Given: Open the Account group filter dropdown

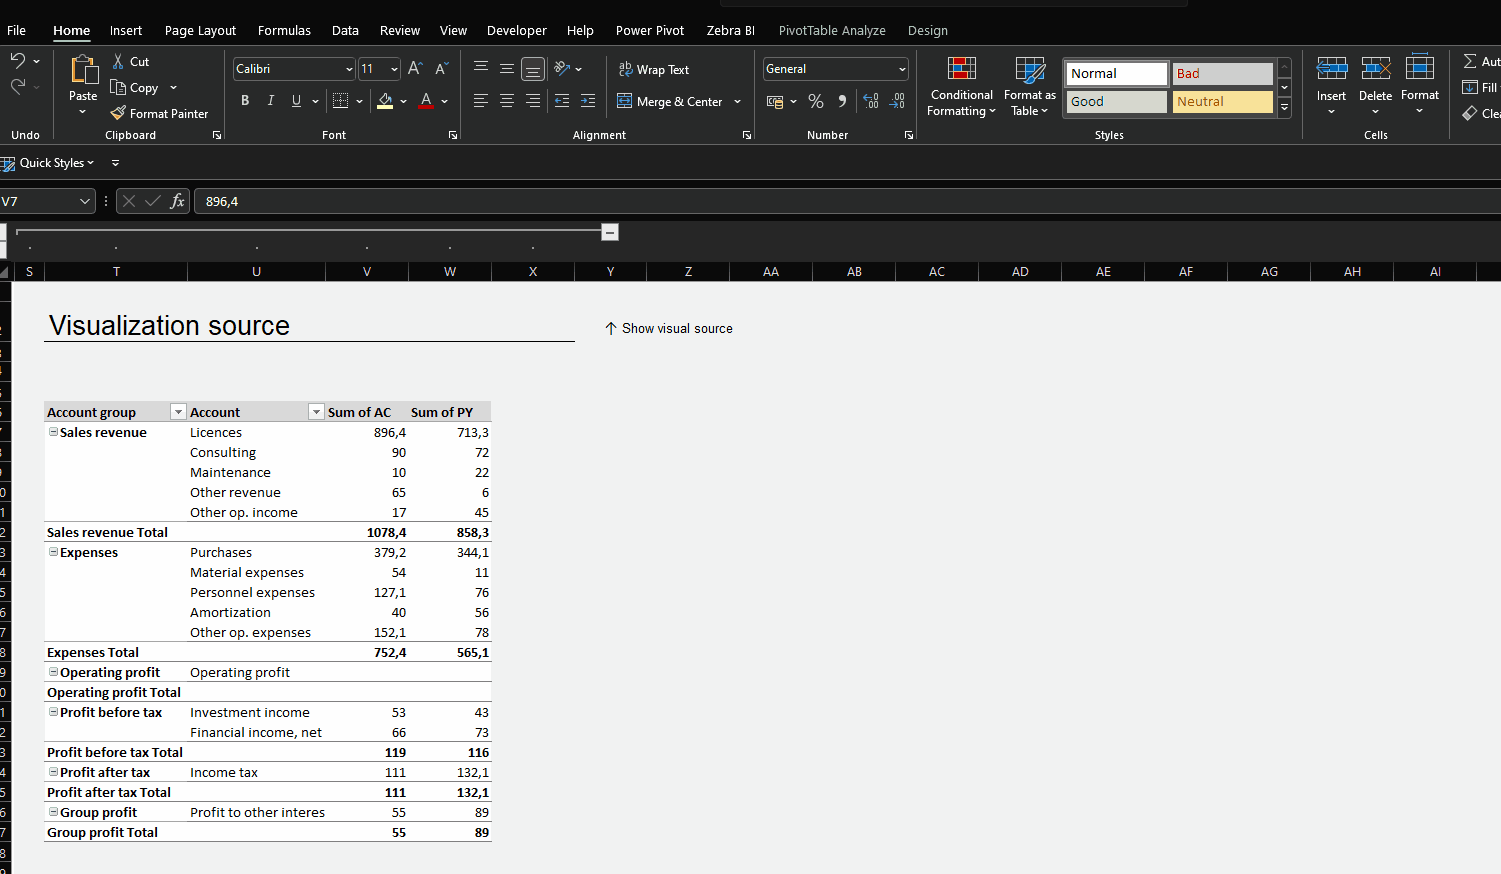Looking at the screenshot, I should [178, 411].
